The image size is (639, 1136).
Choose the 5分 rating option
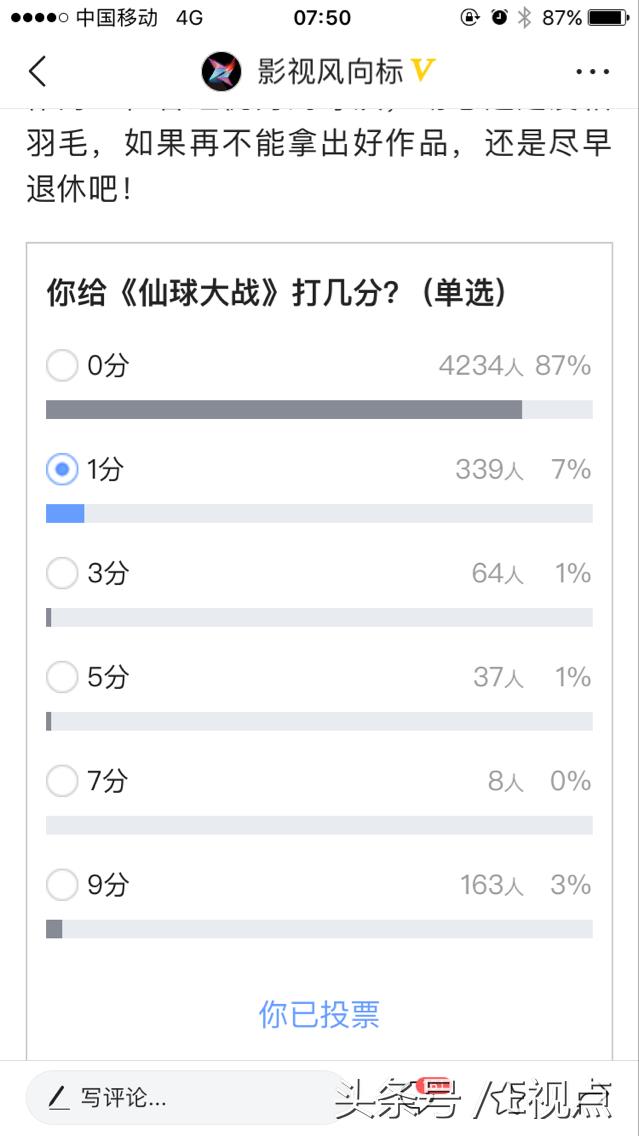point(62,677)
